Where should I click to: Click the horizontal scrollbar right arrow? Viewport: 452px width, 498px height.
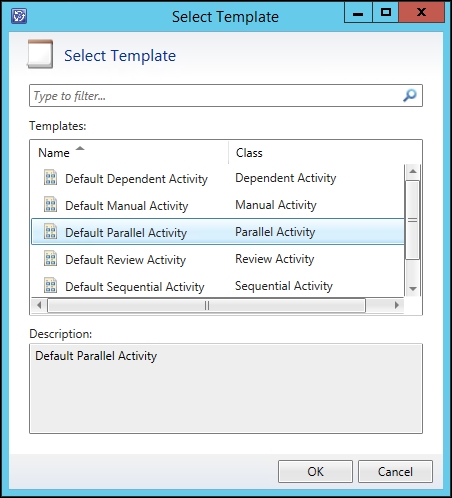point(396,305)
